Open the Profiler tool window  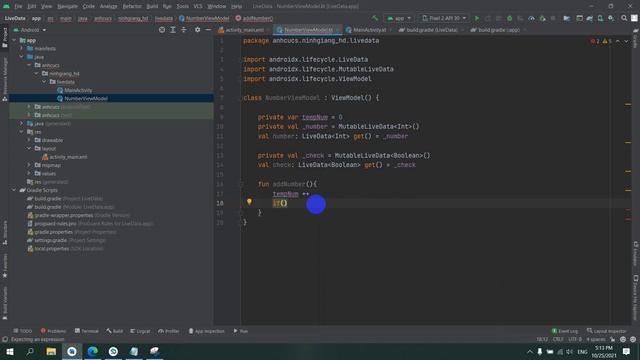(x=169, y=331)
